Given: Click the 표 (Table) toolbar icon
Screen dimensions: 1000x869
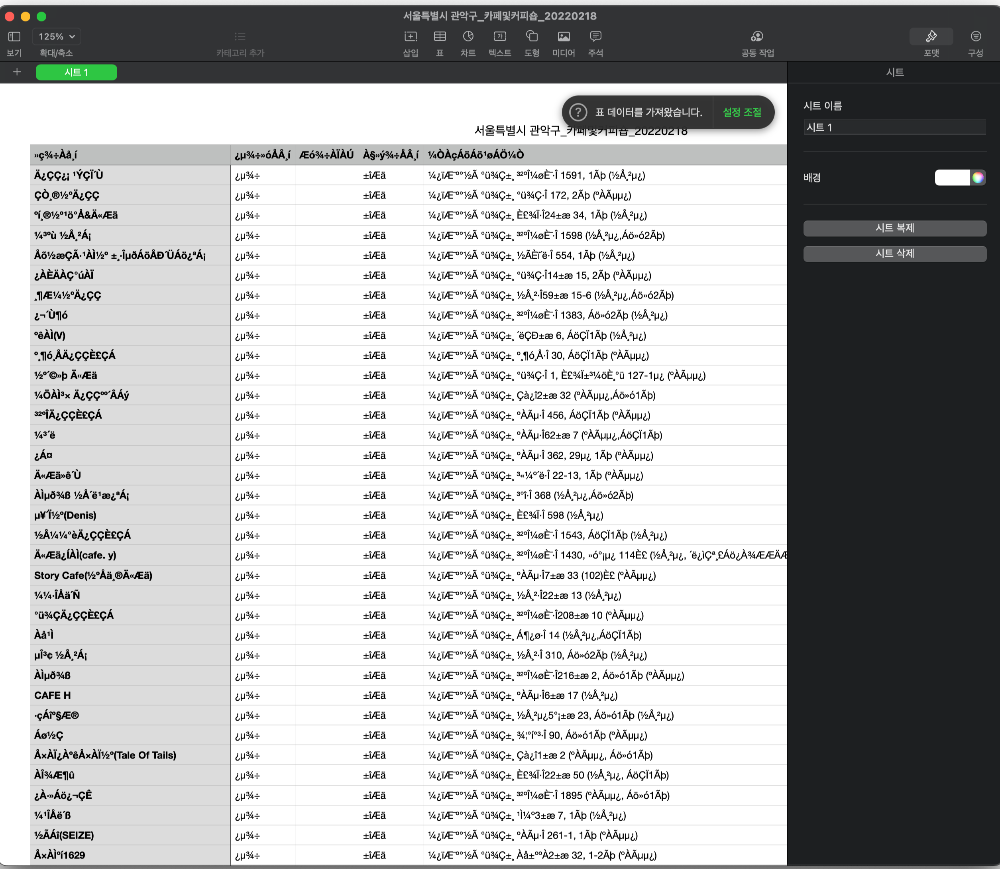Looking at the screenshot, I should [439, 36].
